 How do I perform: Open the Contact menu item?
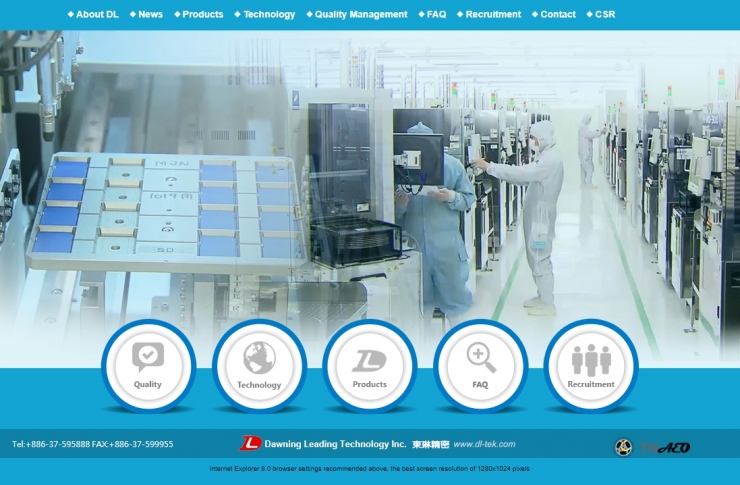[558, 14]
